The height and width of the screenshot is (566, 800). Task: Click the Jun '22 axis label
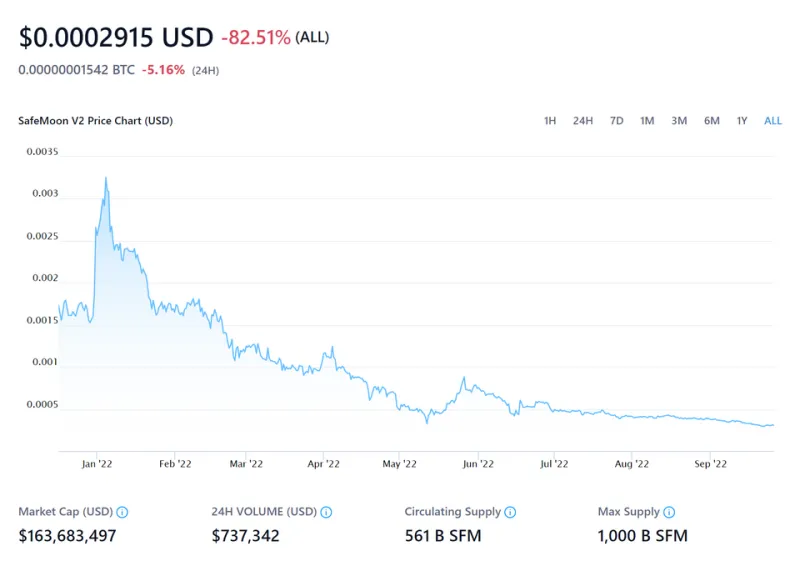click(478, 464)
